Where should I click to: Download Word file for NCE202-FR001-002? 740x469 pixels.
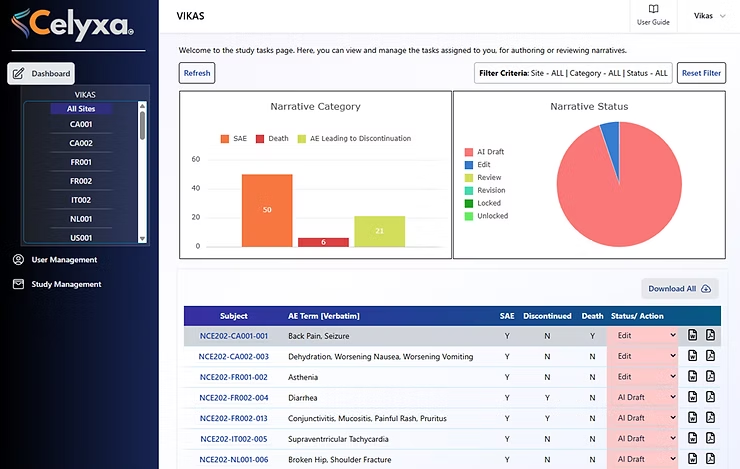click(x=693, y=377)
